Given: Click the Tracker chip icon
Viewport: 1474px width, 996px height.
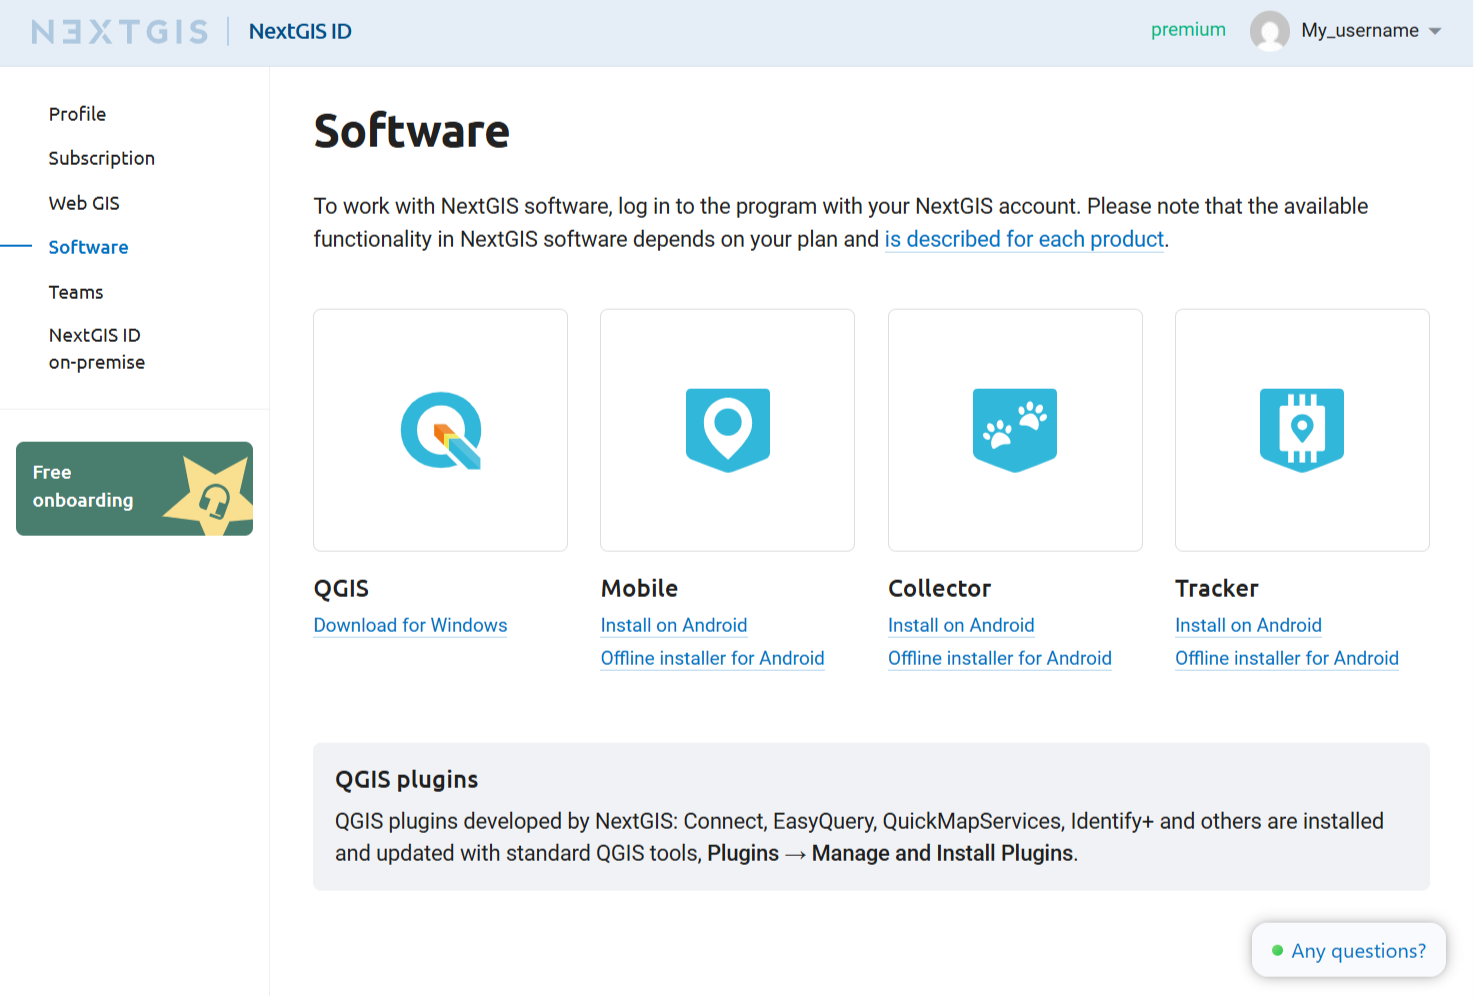Looking at the screenshot, I should (x=1301, y=430).
